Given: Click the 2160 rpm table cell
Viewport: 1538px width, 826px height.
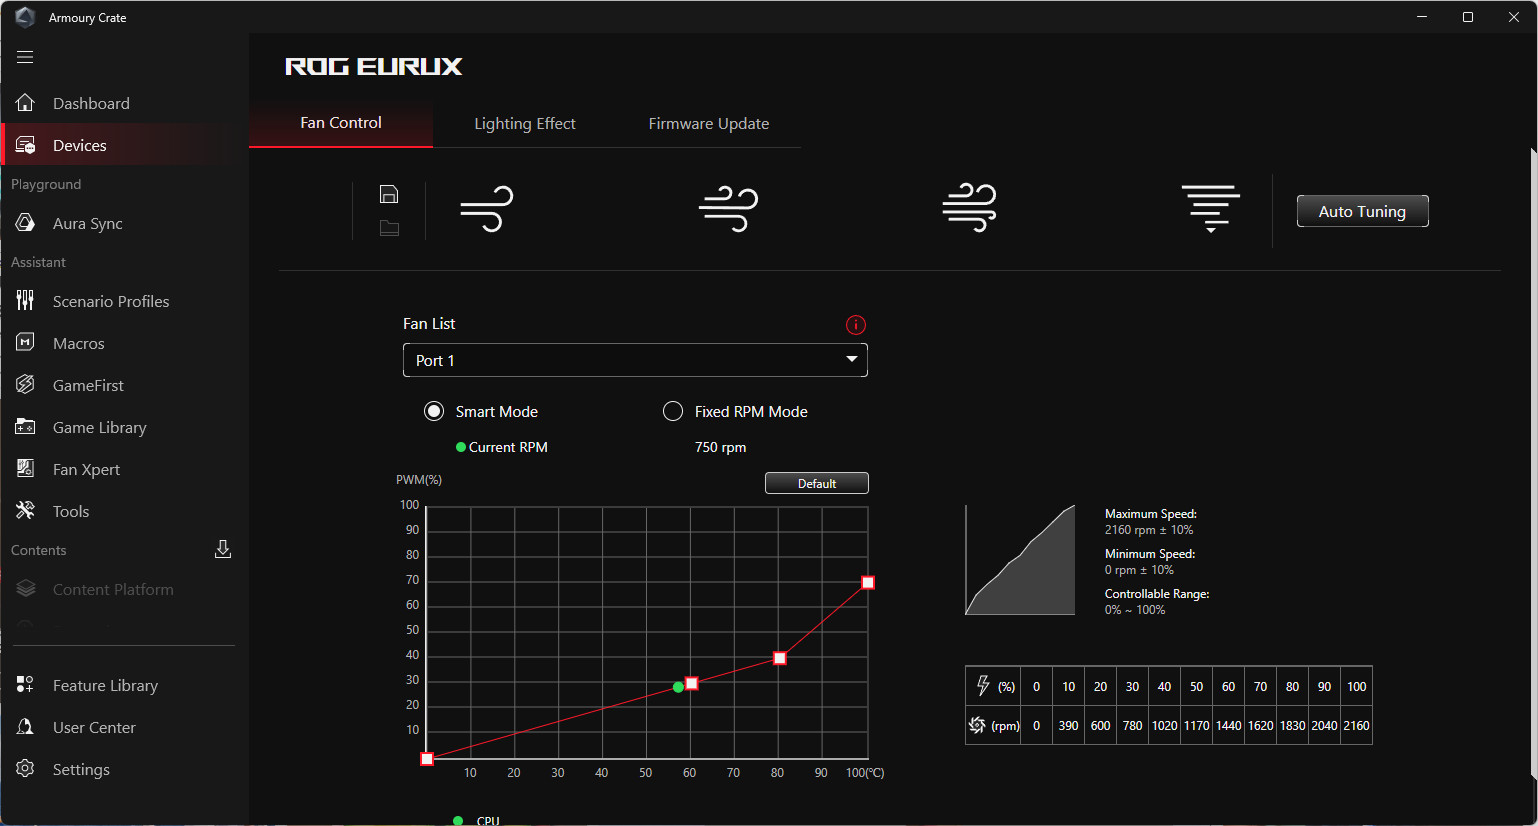Looking at the screenshot, I should pyautogui.click(x=1357, y=726).
